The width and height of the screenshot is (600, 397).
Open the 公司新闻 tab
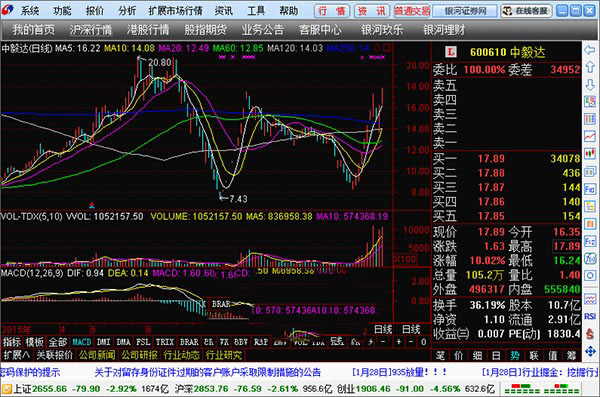(97, 355)
